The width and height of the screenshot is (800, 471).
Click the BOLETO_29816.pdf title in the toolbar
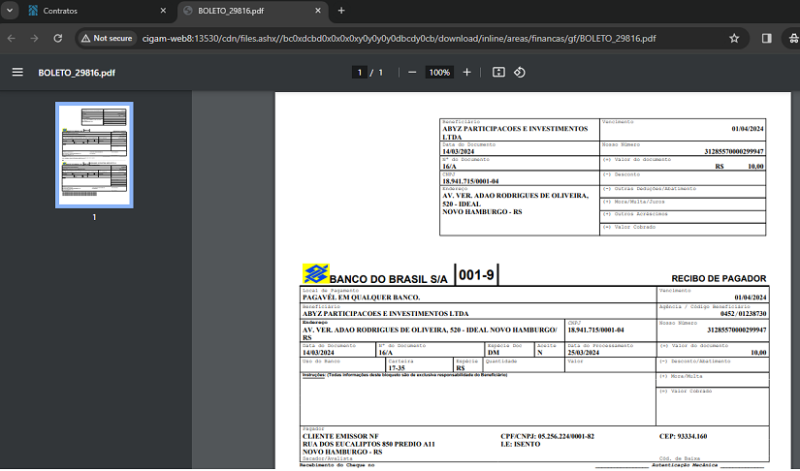(x=77, y=73)
